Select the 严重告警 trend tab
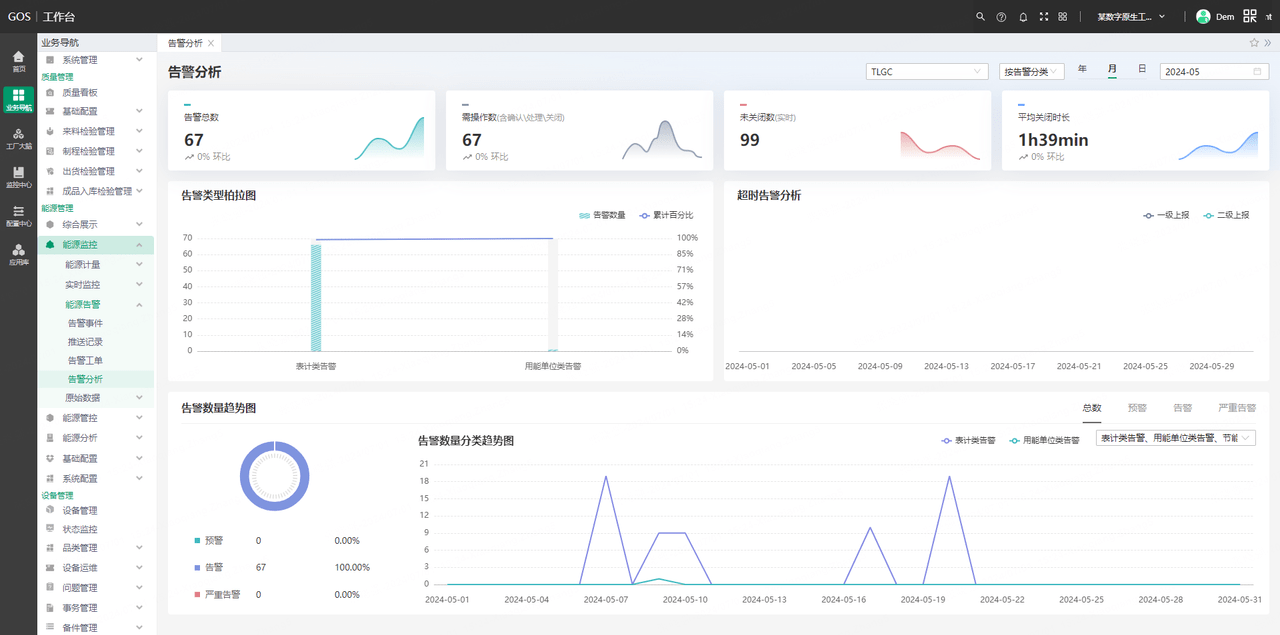 point(1237,408)
